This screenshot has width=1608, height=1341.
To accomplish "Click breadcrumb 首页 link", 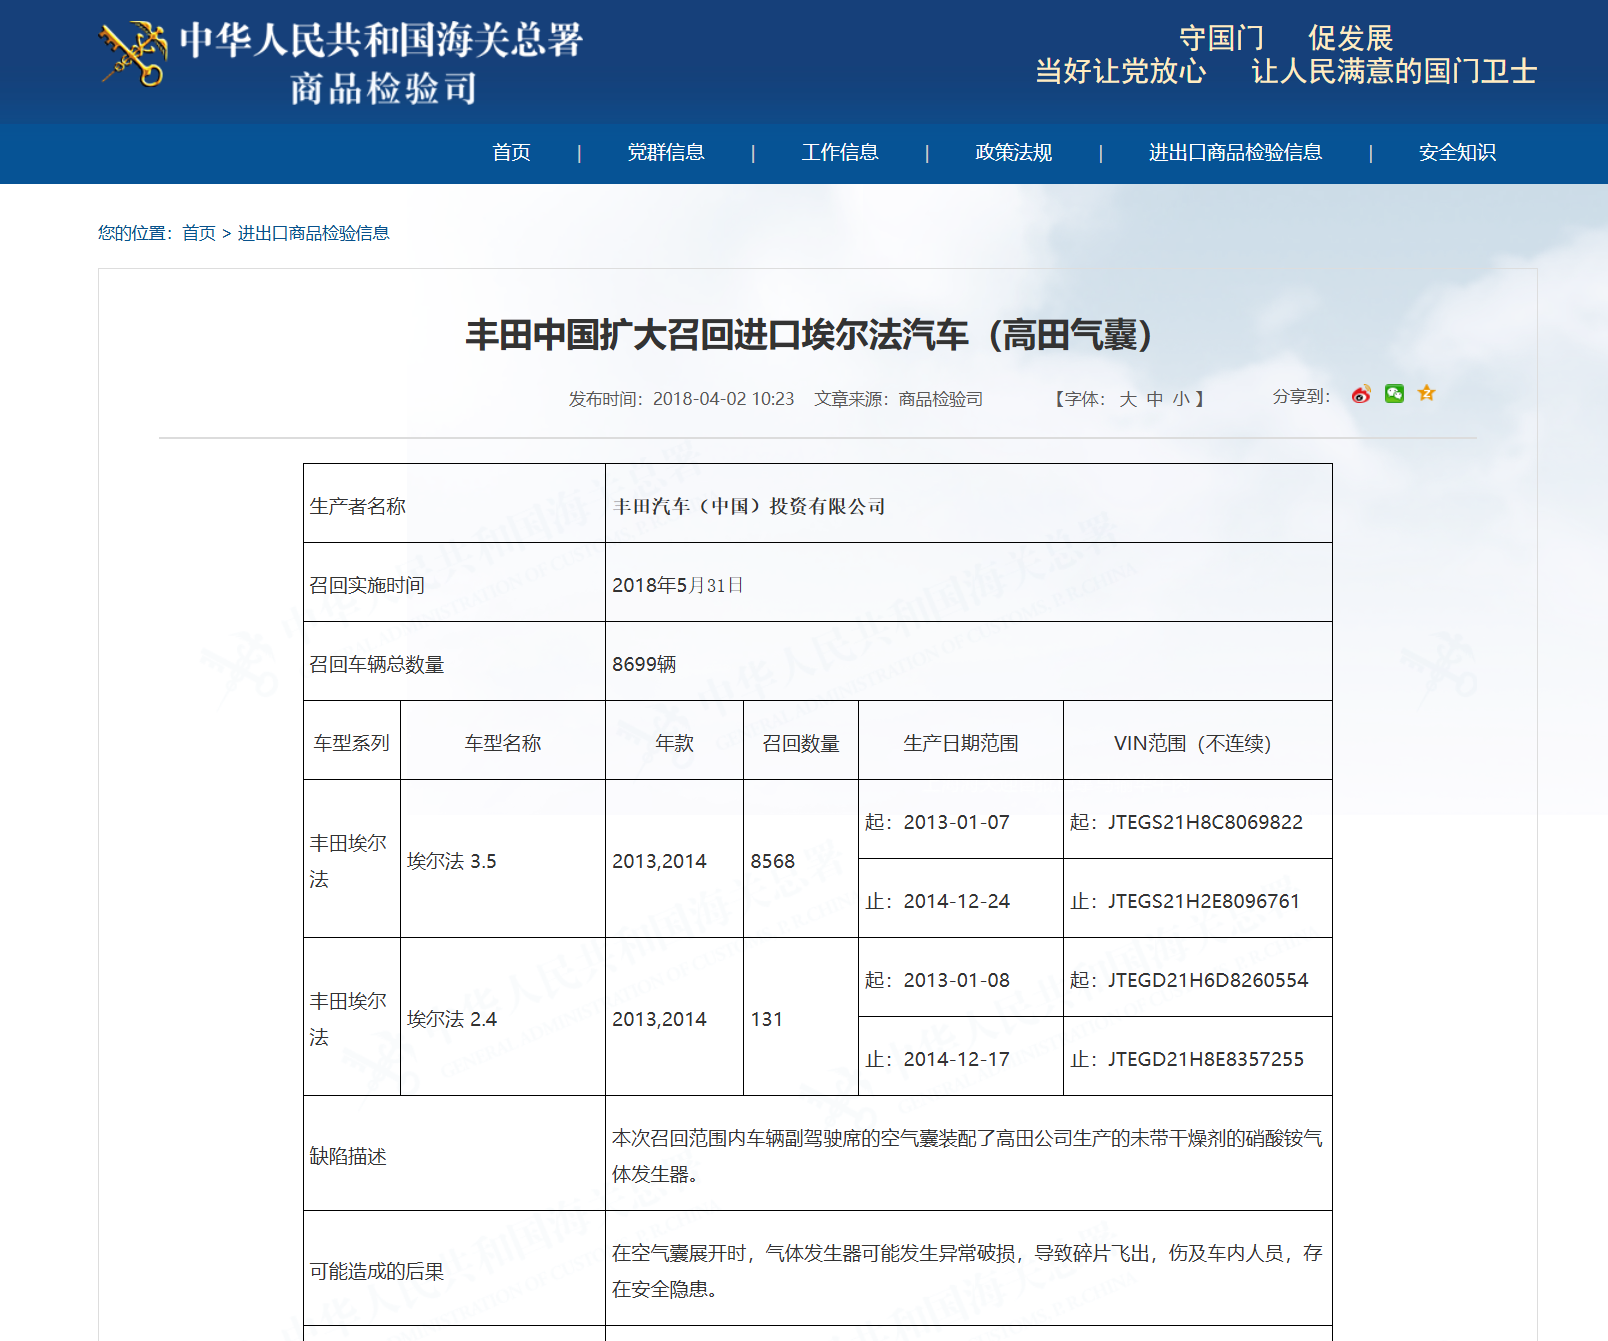I will pyautogui.click(x=199, y=233).
